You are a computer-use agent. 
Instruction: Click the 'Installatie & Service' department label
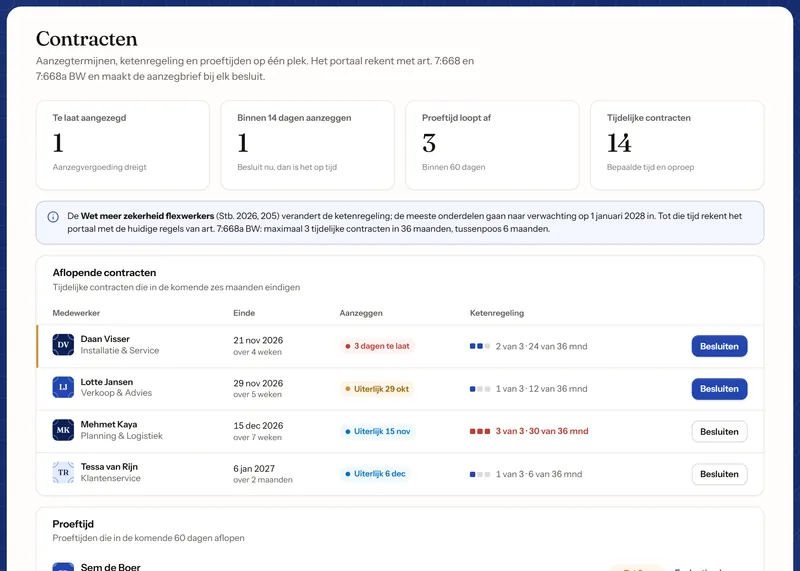click(120, 351)
